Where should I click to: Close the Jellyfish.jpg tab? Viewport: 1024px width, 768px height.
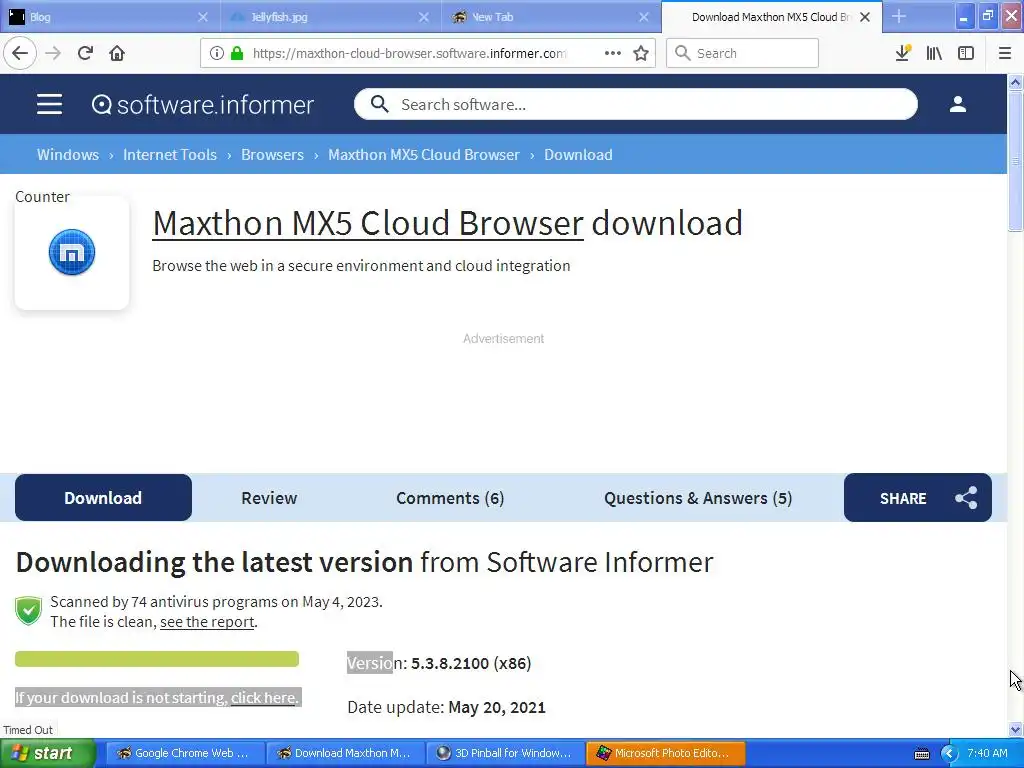click(x=424, y=17)
